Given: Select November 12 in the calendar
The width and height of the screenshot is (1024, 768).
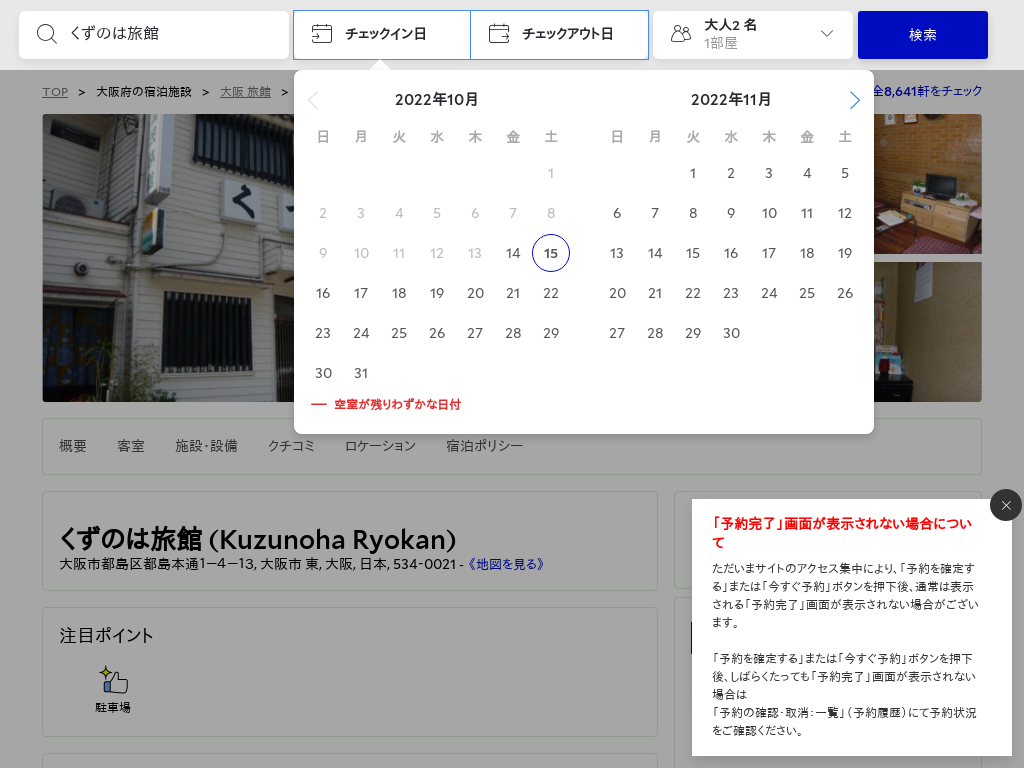Looking at the screenshot, I should [x=845, y=213].
